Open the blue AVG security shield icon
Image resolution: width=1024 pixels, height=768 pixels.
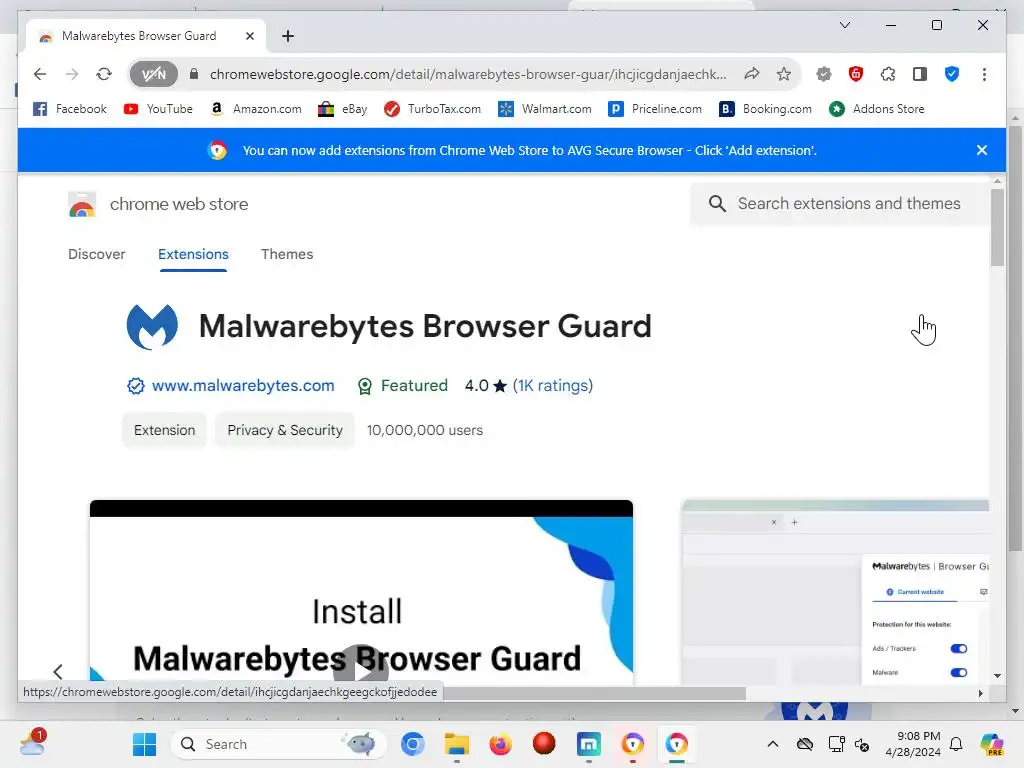pyautogui.click(x=952, y=74)
